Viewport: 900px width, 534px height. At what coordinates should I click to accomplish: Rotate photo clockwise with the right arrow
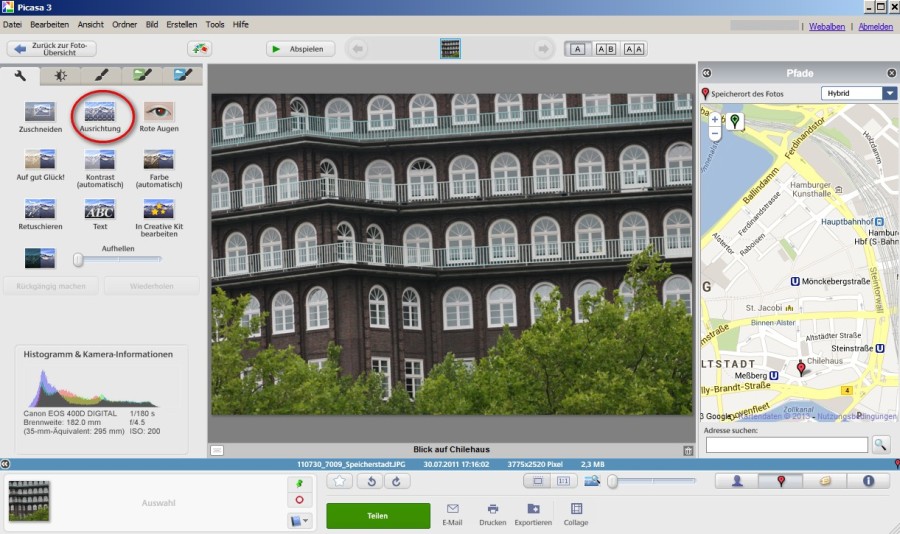pos(397,482)
